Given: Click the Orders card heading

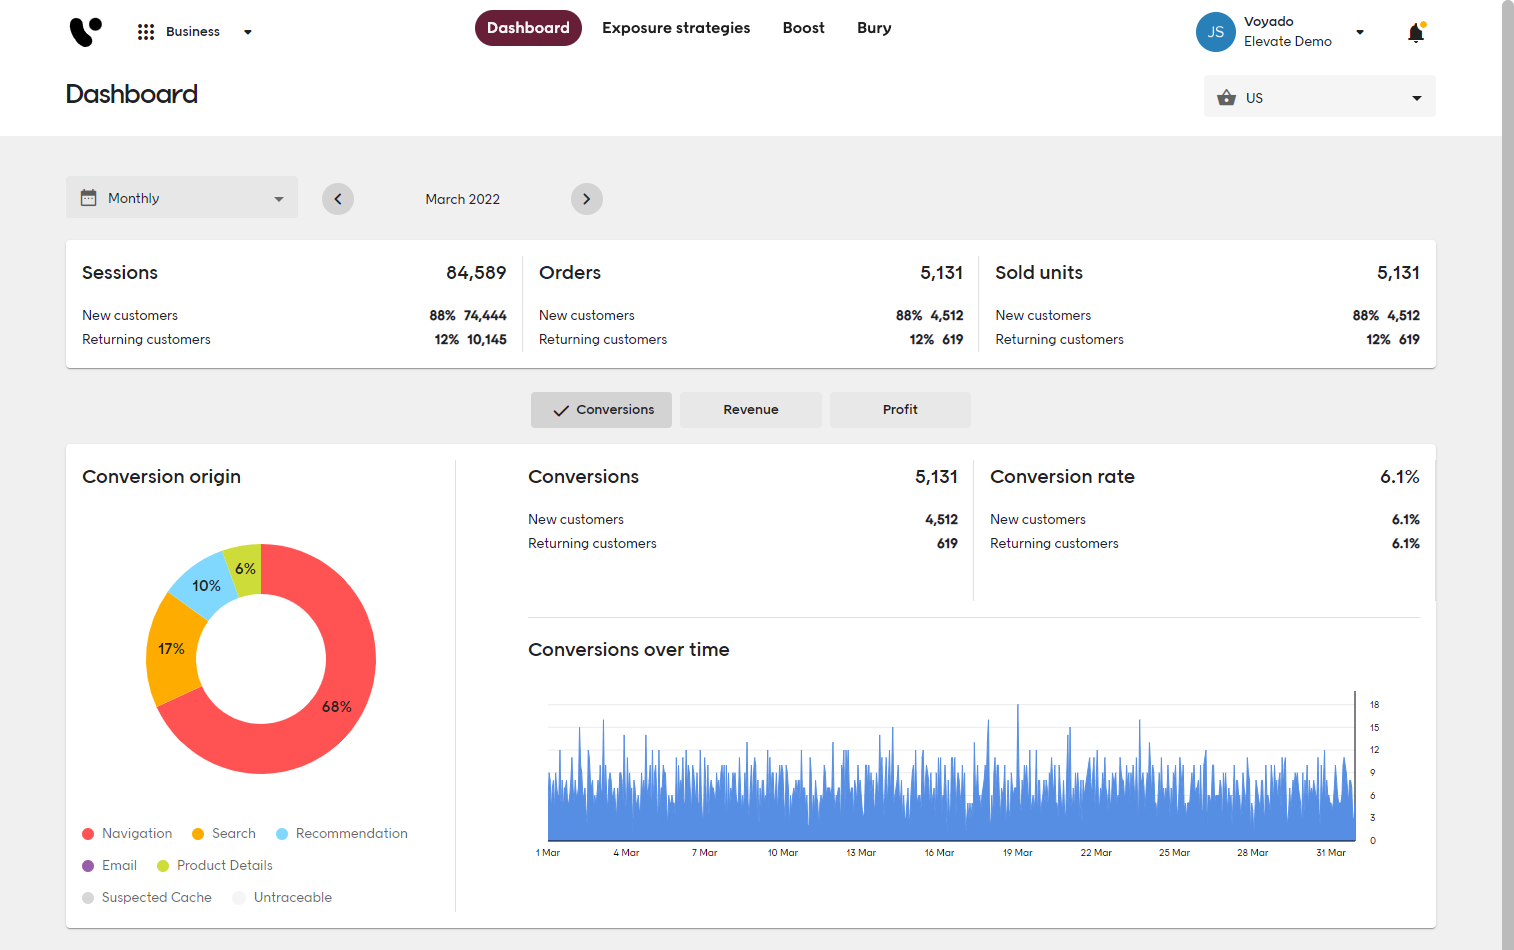Looking at the screenshot, I should pyautogui.click(x=570, y=273).
